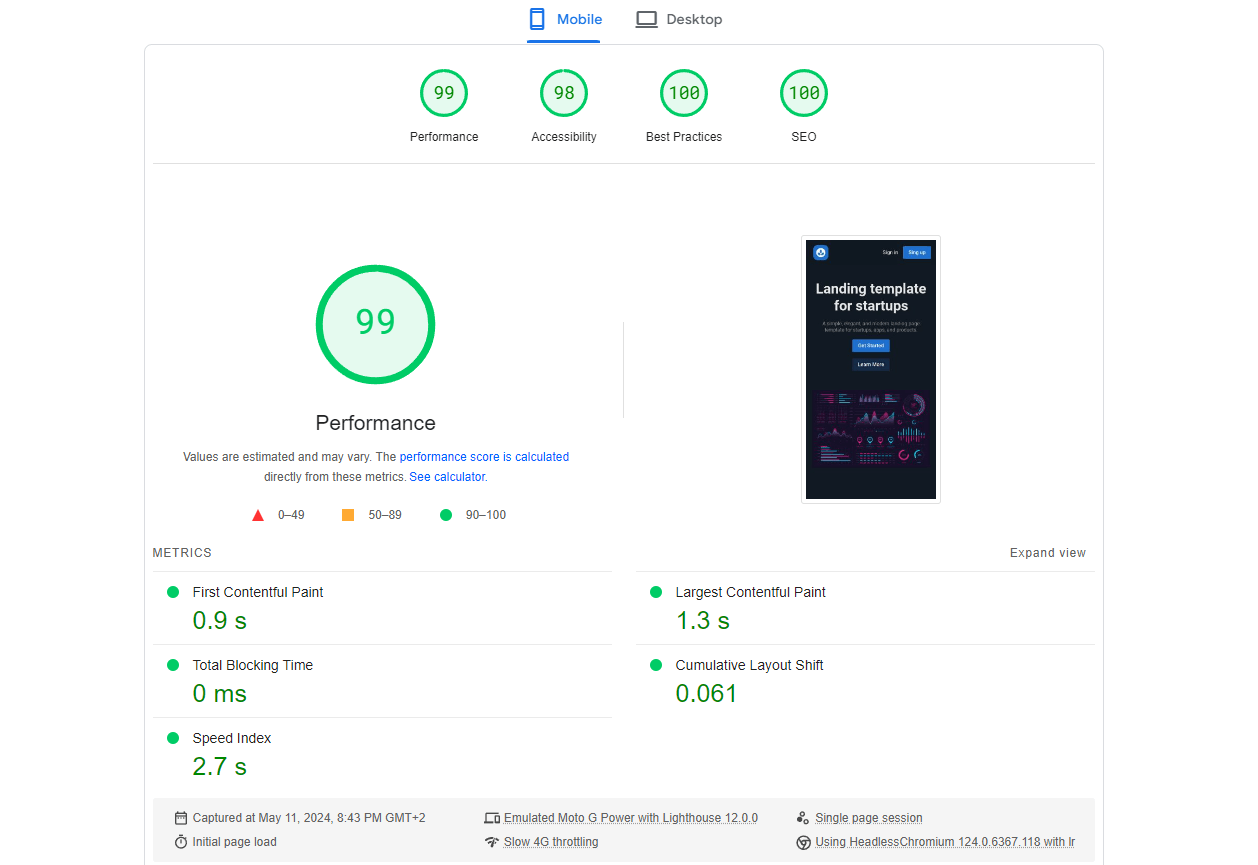
Task: Click the METRICS section heading
Action: pos(182,553)
